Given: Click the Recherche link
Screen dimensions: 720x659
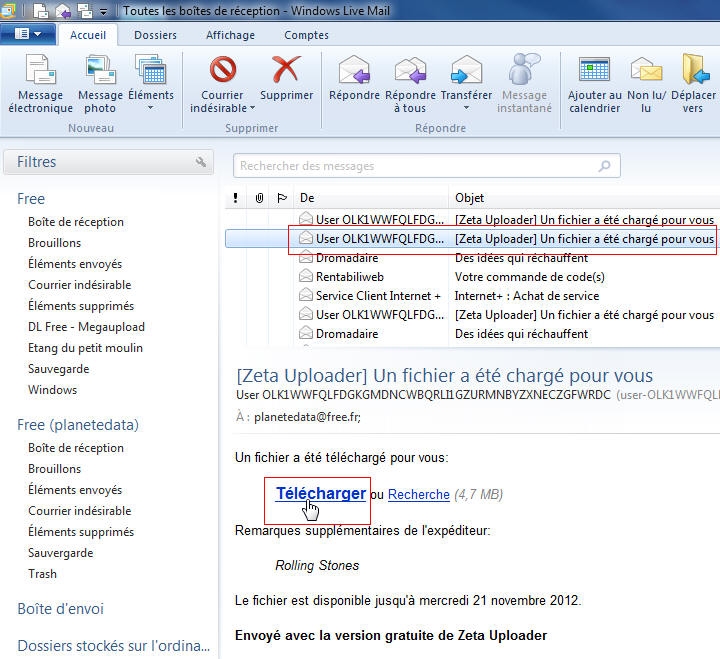Looking at the screenshot, I should [x=418, y=495].
